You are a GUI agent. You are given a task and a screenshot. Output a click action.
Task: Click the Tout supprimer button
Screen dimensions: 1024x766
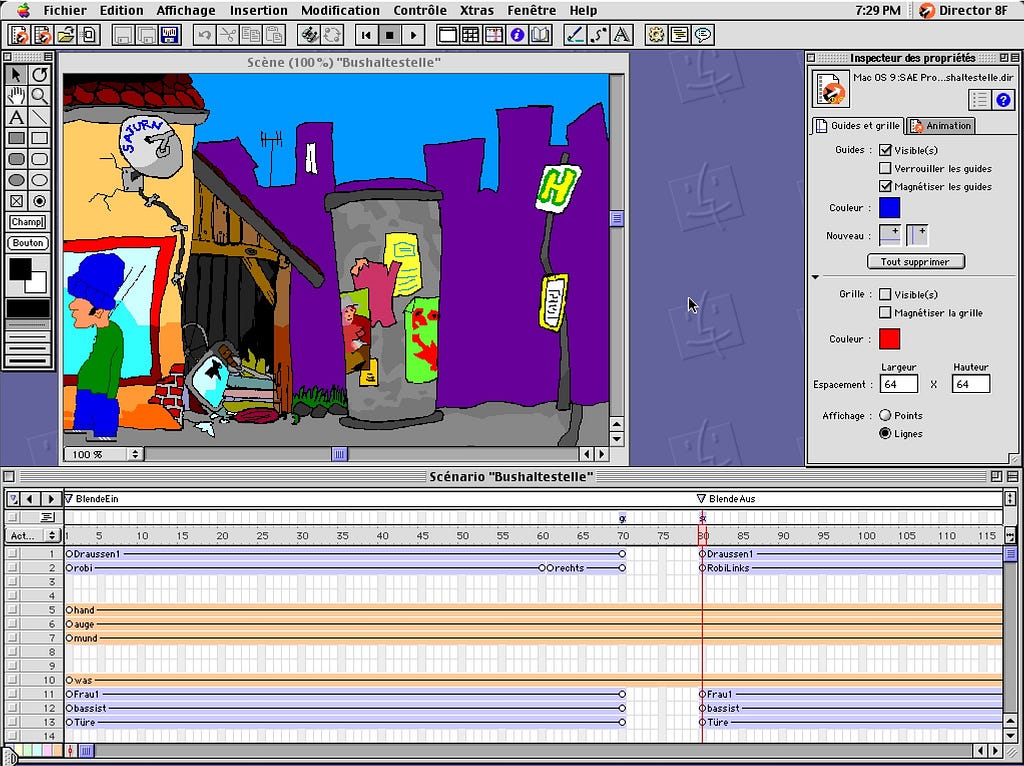(x=915, y=261)
